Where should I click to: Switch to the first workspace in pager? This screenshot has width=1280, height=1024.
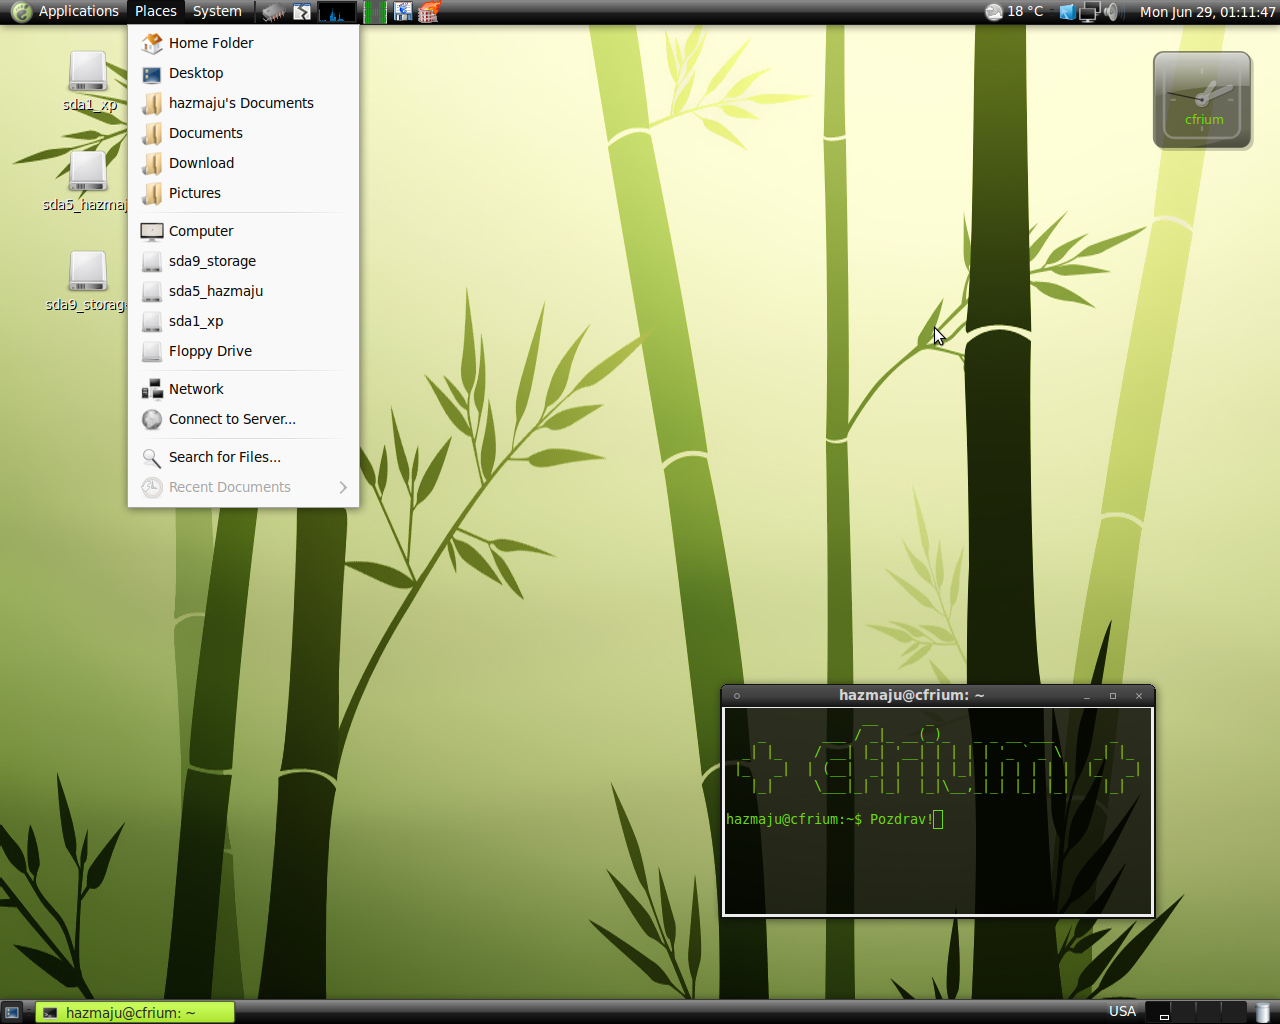1158,1012
